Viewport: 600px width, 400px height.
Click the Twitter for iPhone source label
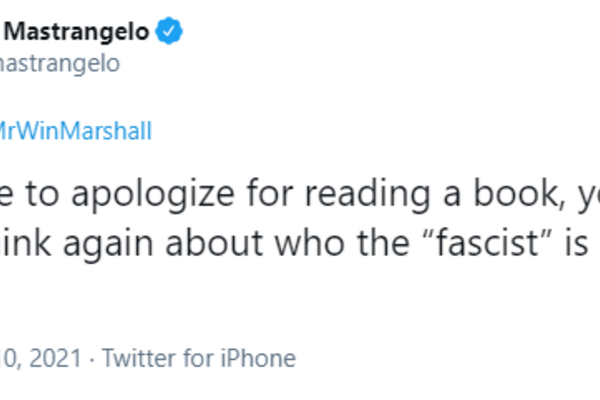[198, 359]
